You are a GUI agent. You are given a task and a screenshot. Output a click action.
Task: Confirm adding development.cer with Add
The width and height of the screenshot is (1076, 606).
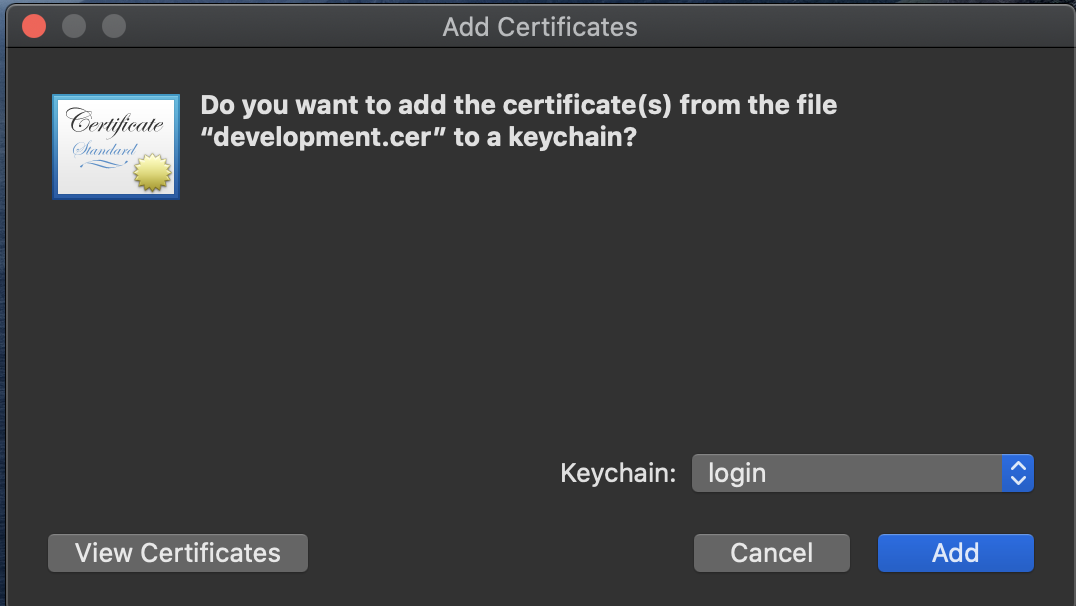tap(955, 552)
